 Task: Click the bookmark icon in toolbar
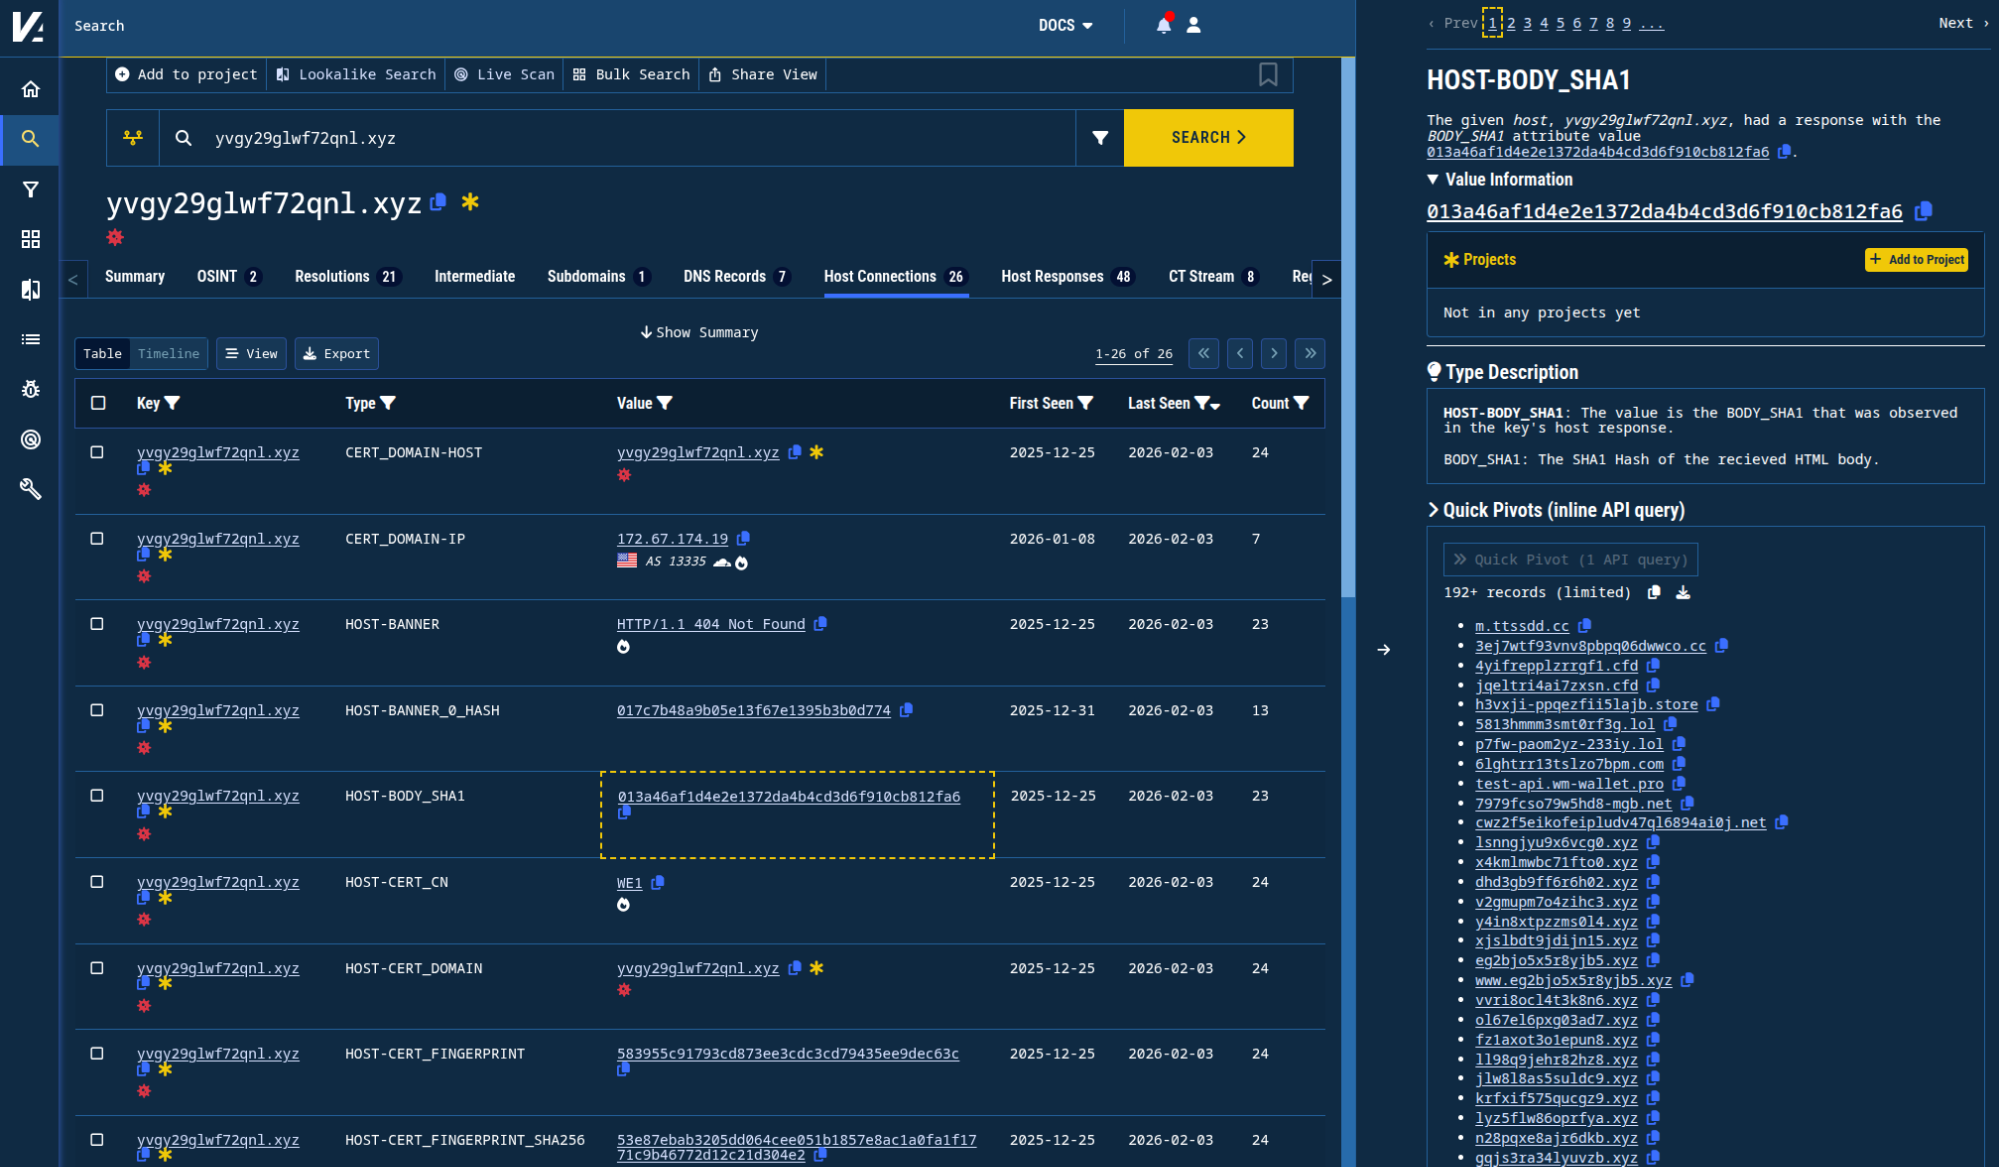point(1267,74)
